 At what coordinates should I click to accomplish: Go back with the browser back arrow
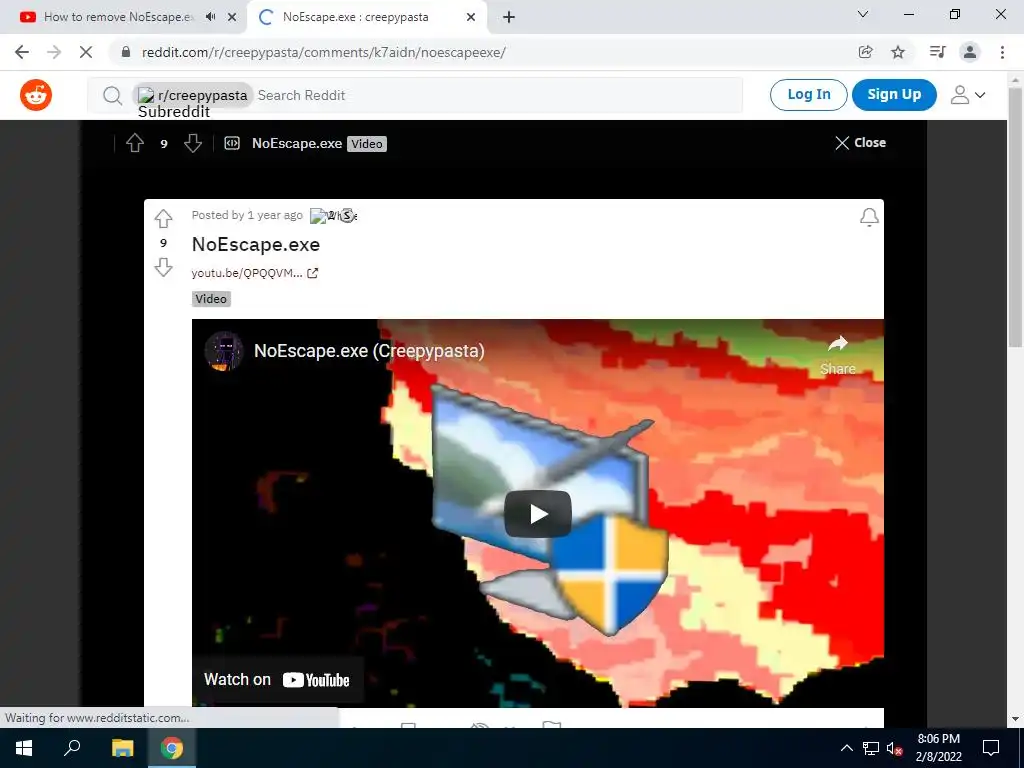tap(22, 52)
